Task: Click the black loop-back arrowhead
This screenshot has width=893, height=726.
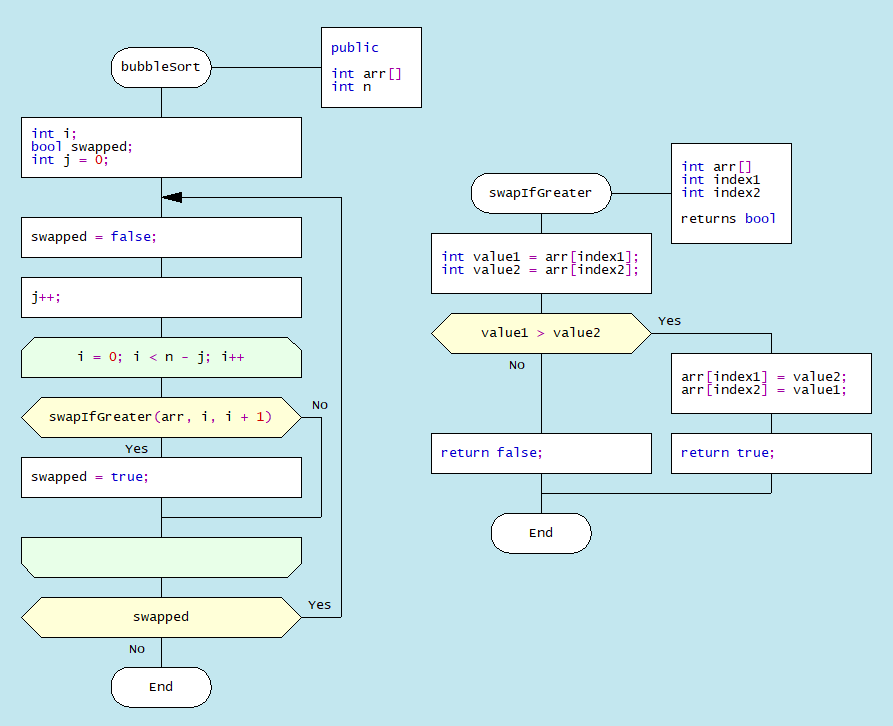Action: 172,198
